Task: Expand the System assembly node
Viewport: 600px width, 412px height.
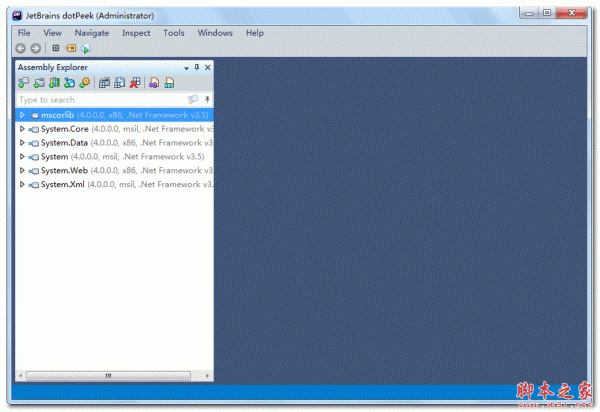Action: (22, 156)
